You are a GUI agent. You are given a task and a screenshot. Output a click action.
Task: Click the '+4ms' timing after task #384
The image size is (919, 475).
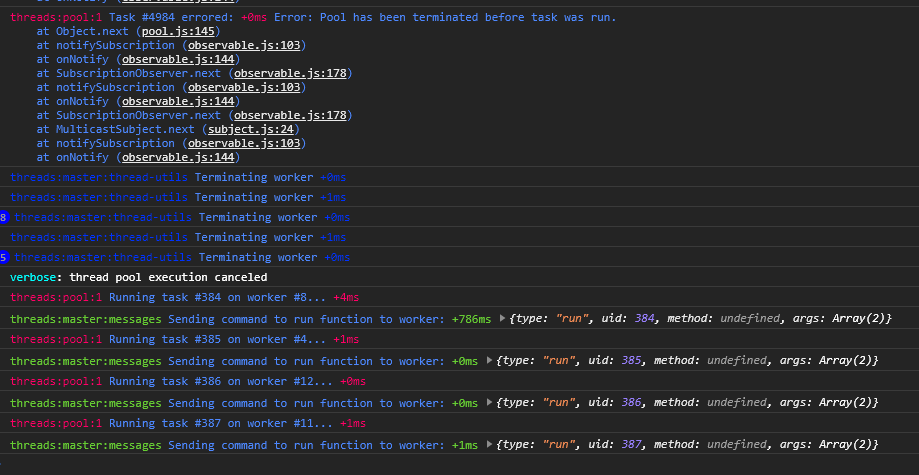point(346,297)
